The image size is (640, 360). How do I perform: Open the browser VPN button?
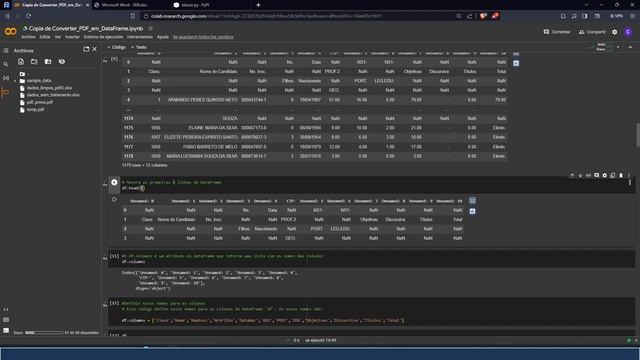[x=616, y=16]
